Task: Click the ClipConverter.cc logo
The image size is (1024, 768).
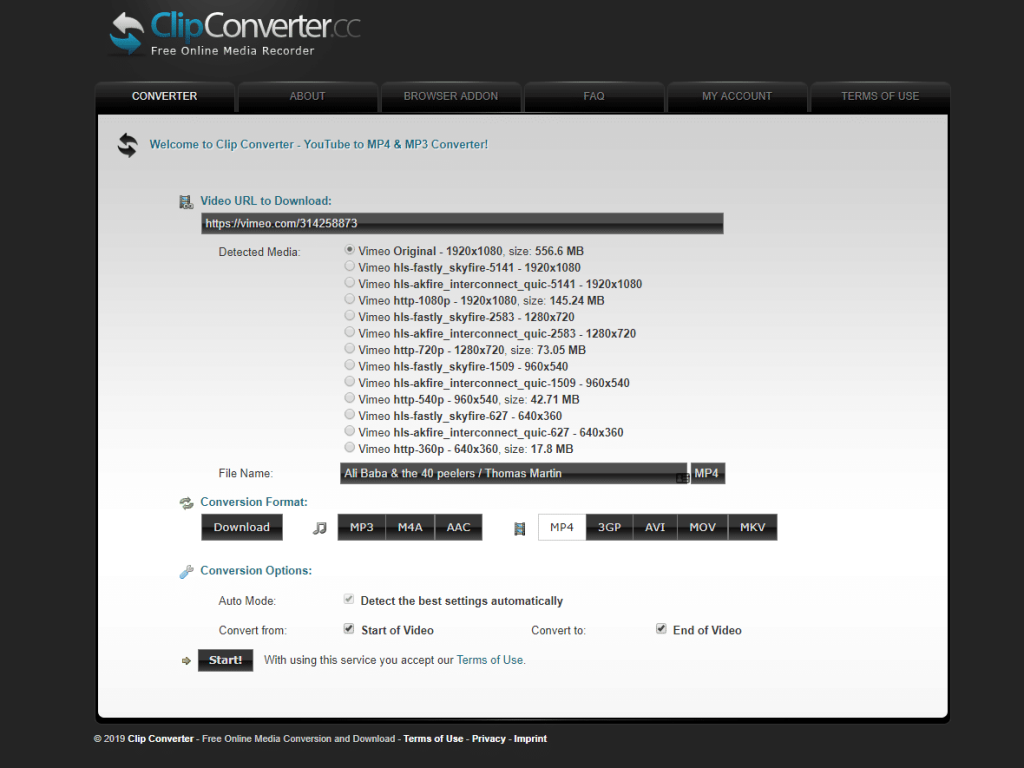Action: click(235, 33)
